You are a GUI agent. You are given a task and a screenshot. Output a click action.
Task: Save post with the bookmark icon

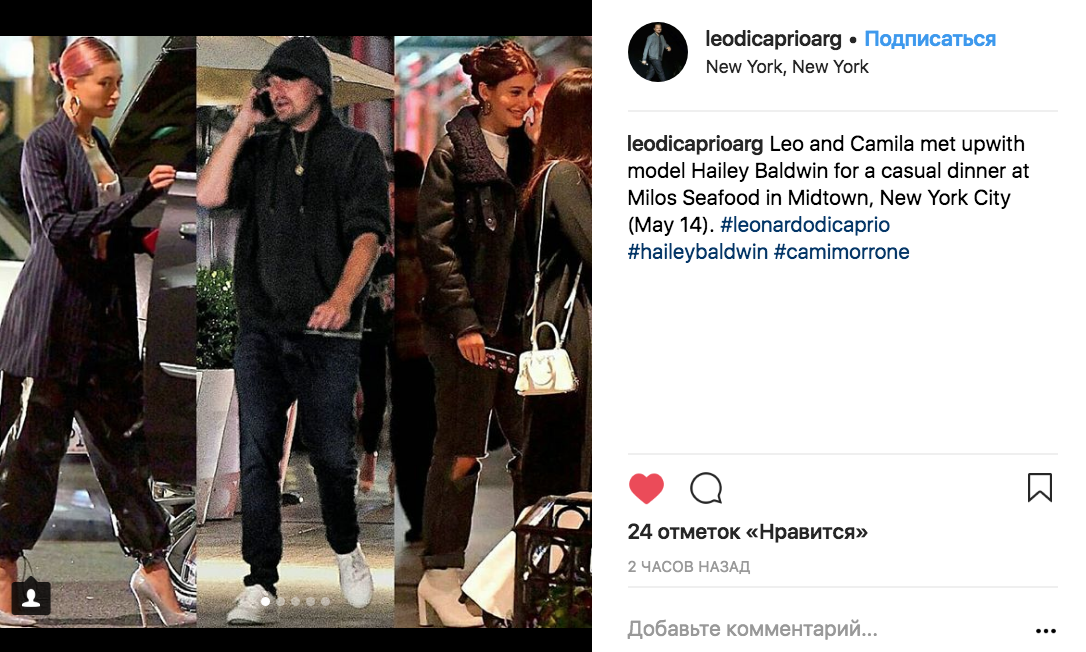(x=1040, y=488)
